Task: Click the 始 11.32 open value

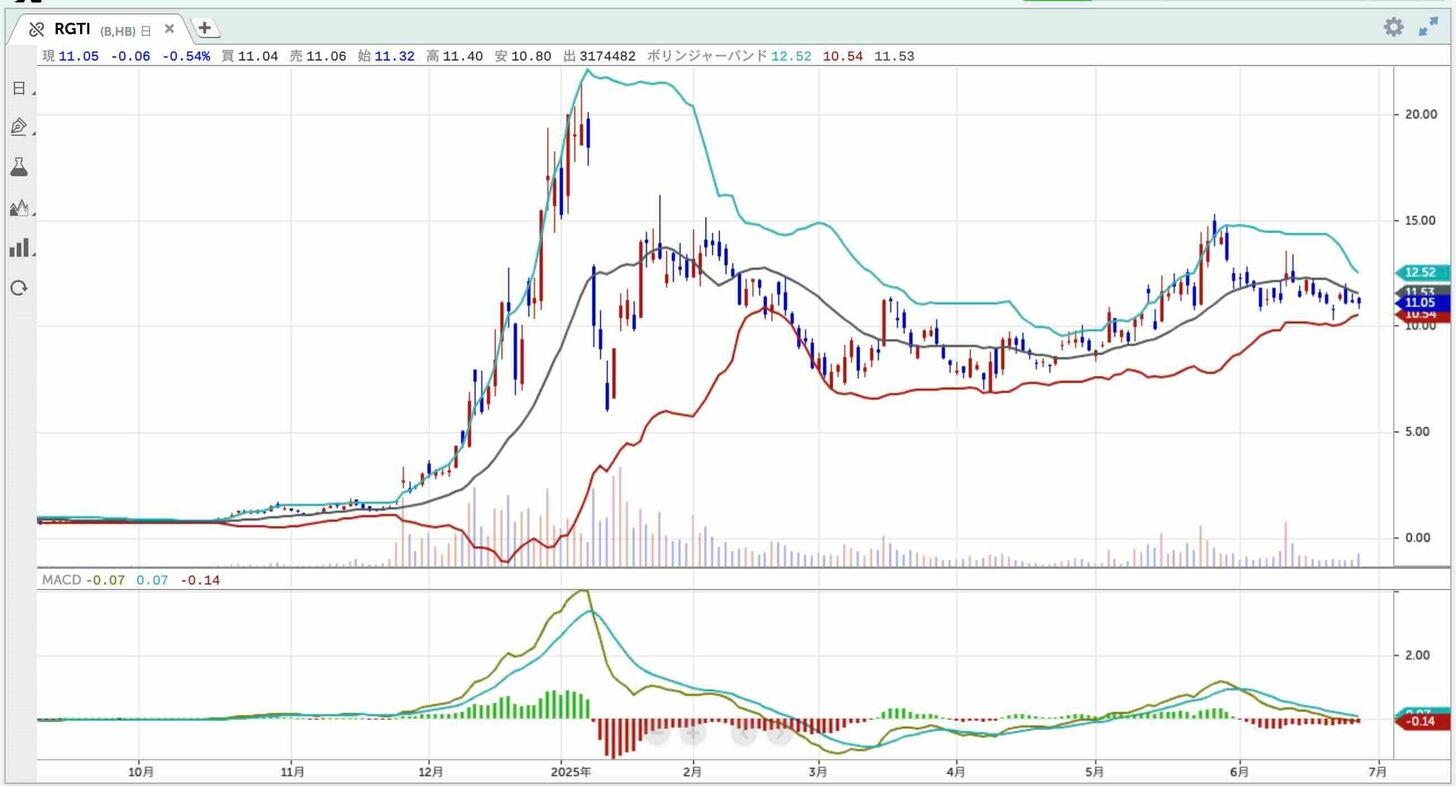Action: coord(386,56)
